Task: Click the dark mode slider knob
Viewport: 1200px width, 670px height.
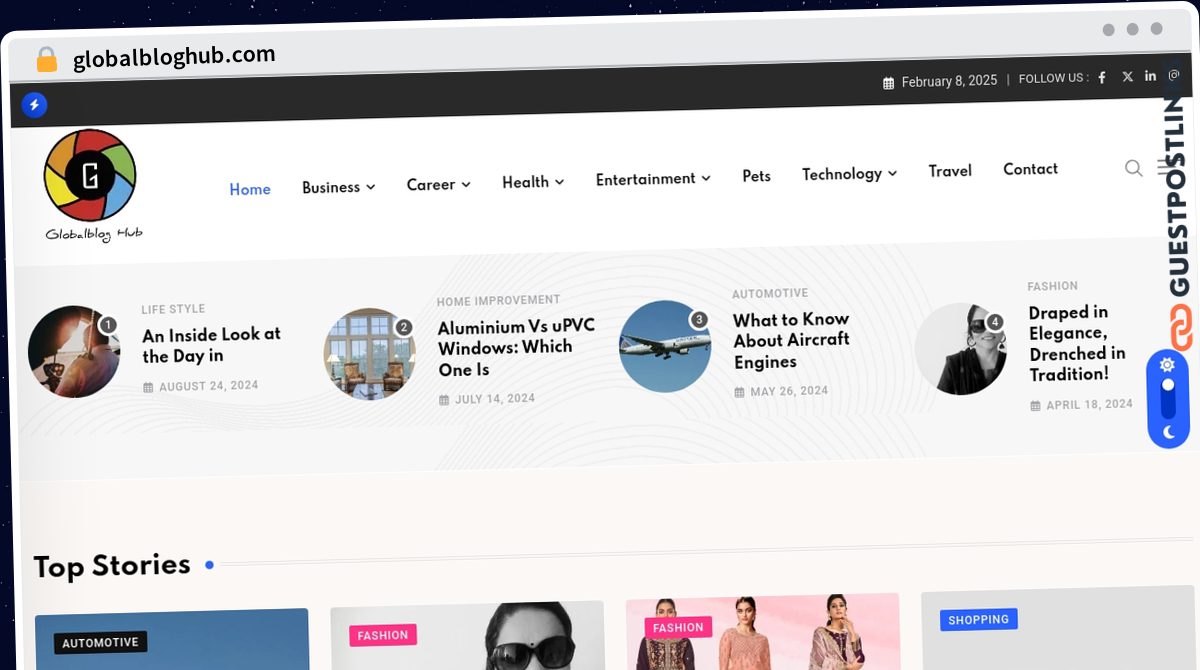Action: (x=1167, y=385)
